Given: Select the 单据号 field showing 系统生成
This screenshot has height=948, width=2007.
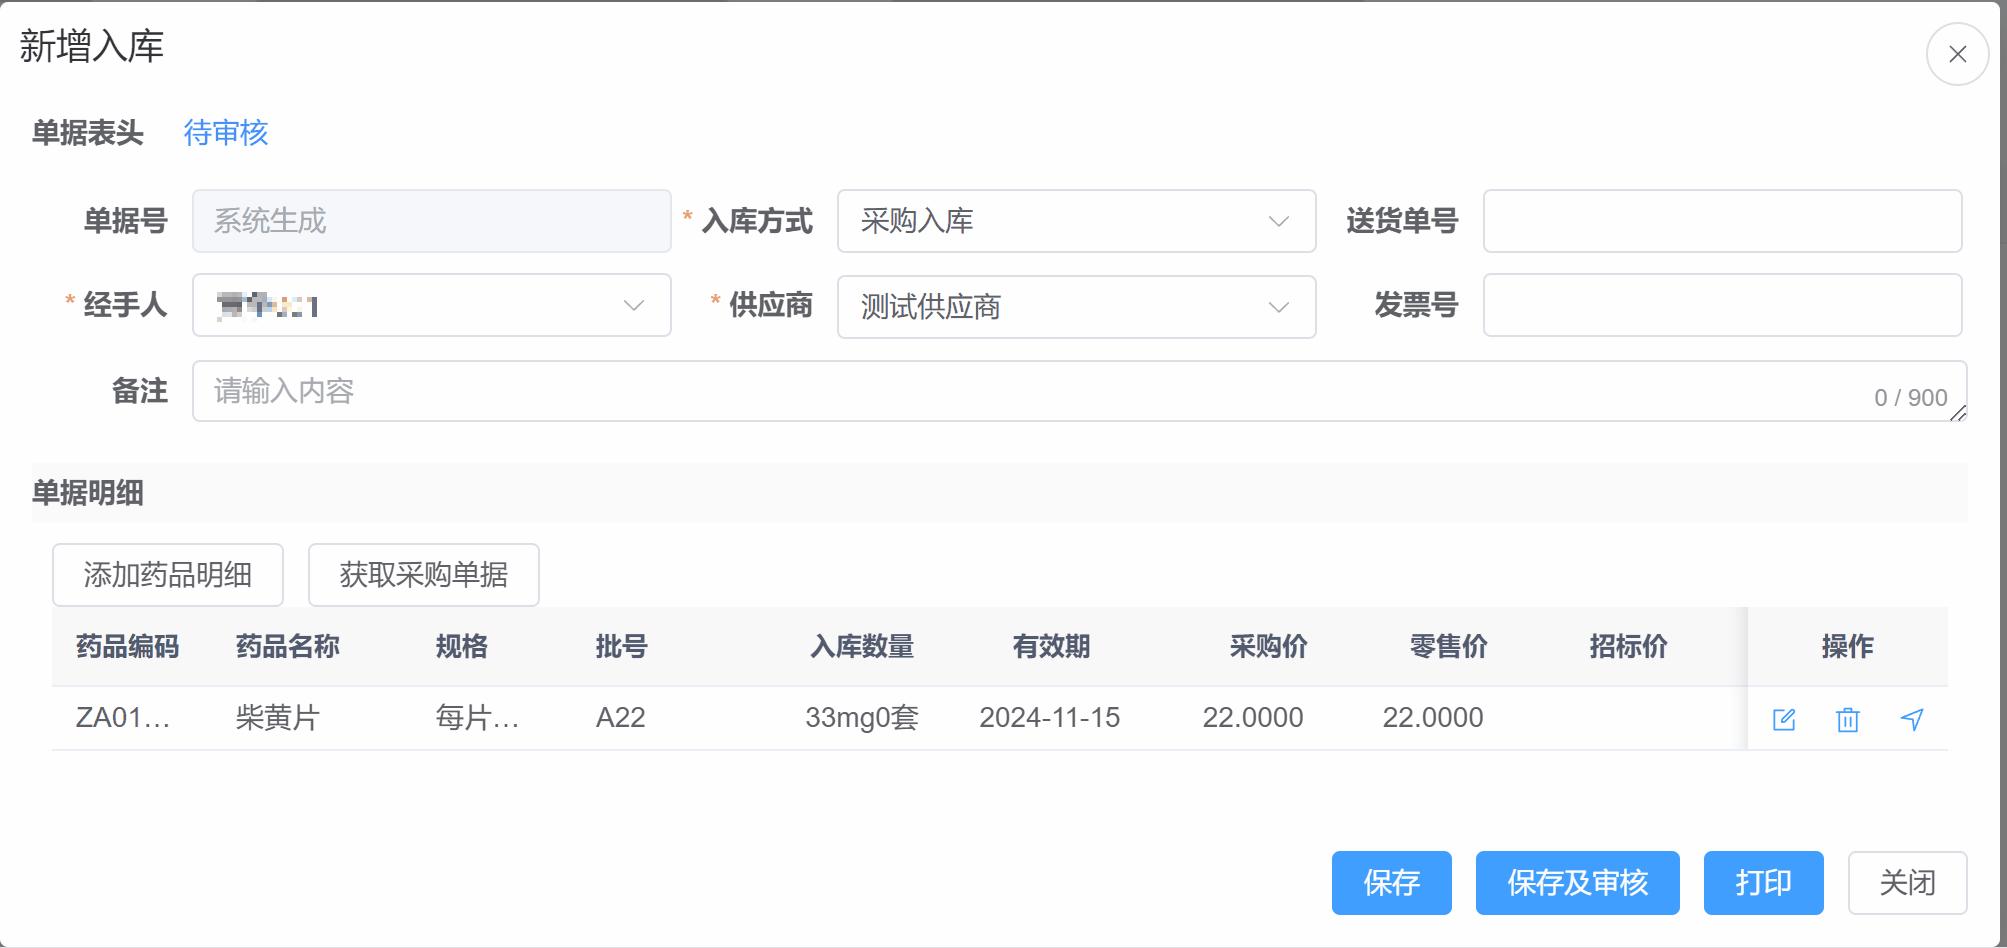Looking at the screenshot, I should click(x=432, y=221).
